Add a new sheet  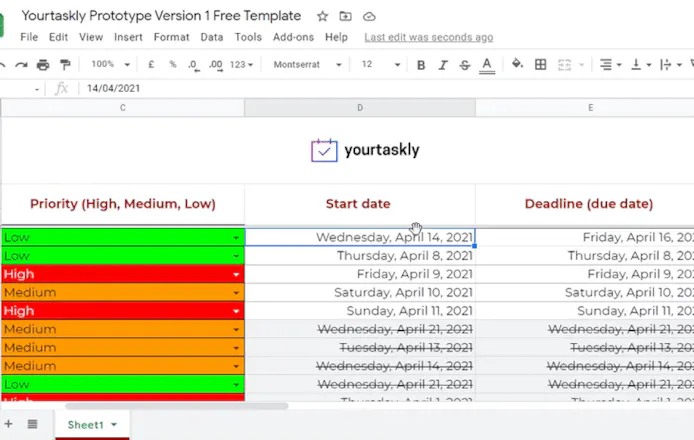[8, 424]
